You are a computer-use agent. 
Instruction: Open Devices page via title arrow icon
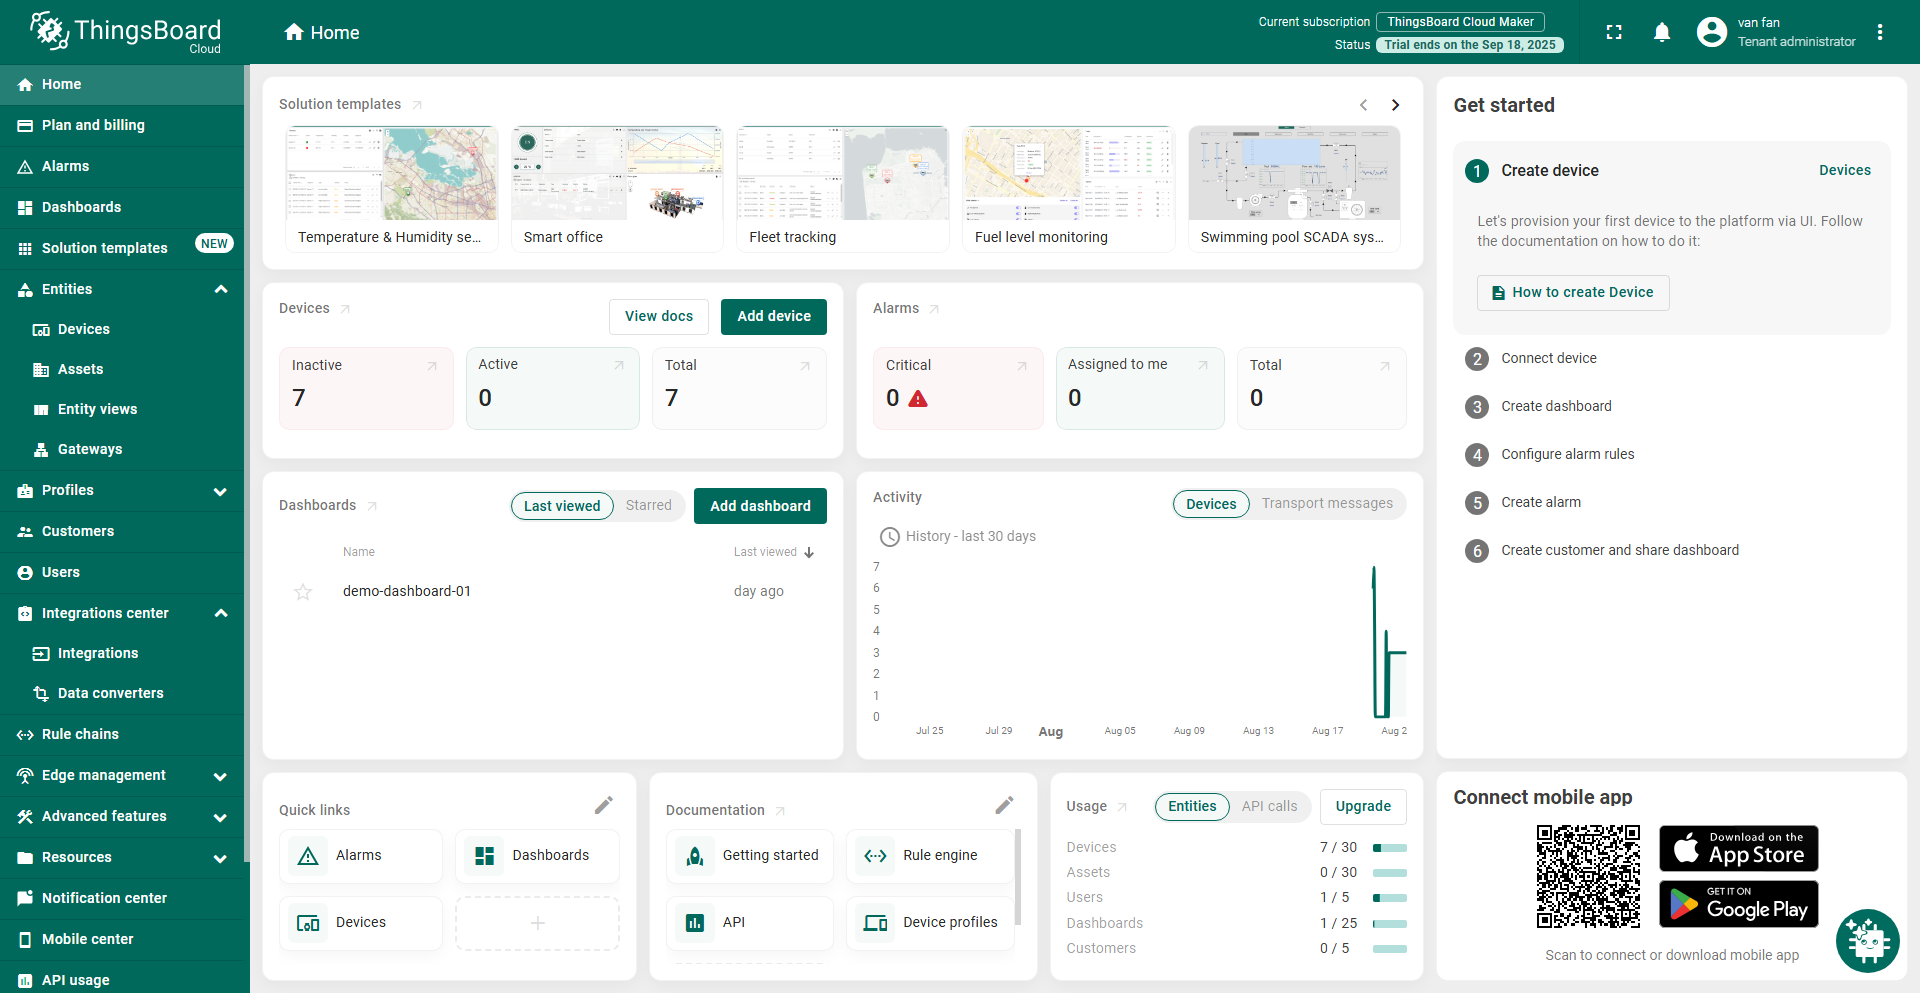tap(345, 309)
